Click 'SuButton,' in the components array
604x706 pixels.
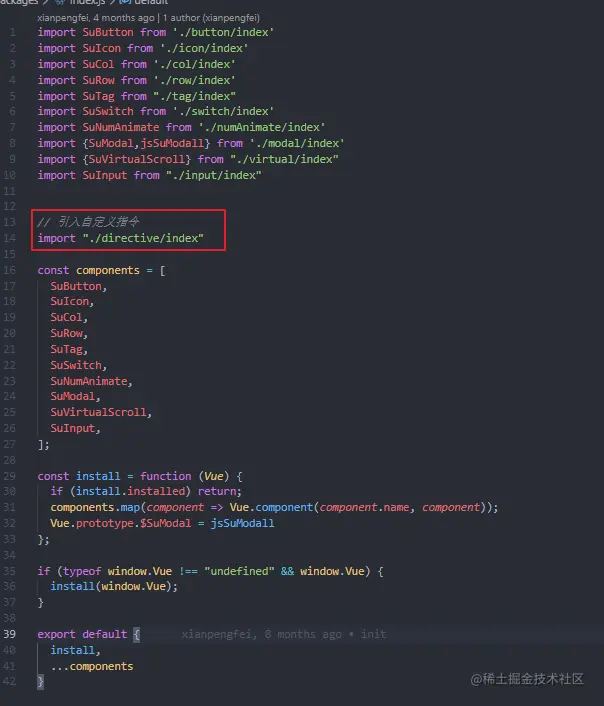pyautogui.click(x=78, y=286)
